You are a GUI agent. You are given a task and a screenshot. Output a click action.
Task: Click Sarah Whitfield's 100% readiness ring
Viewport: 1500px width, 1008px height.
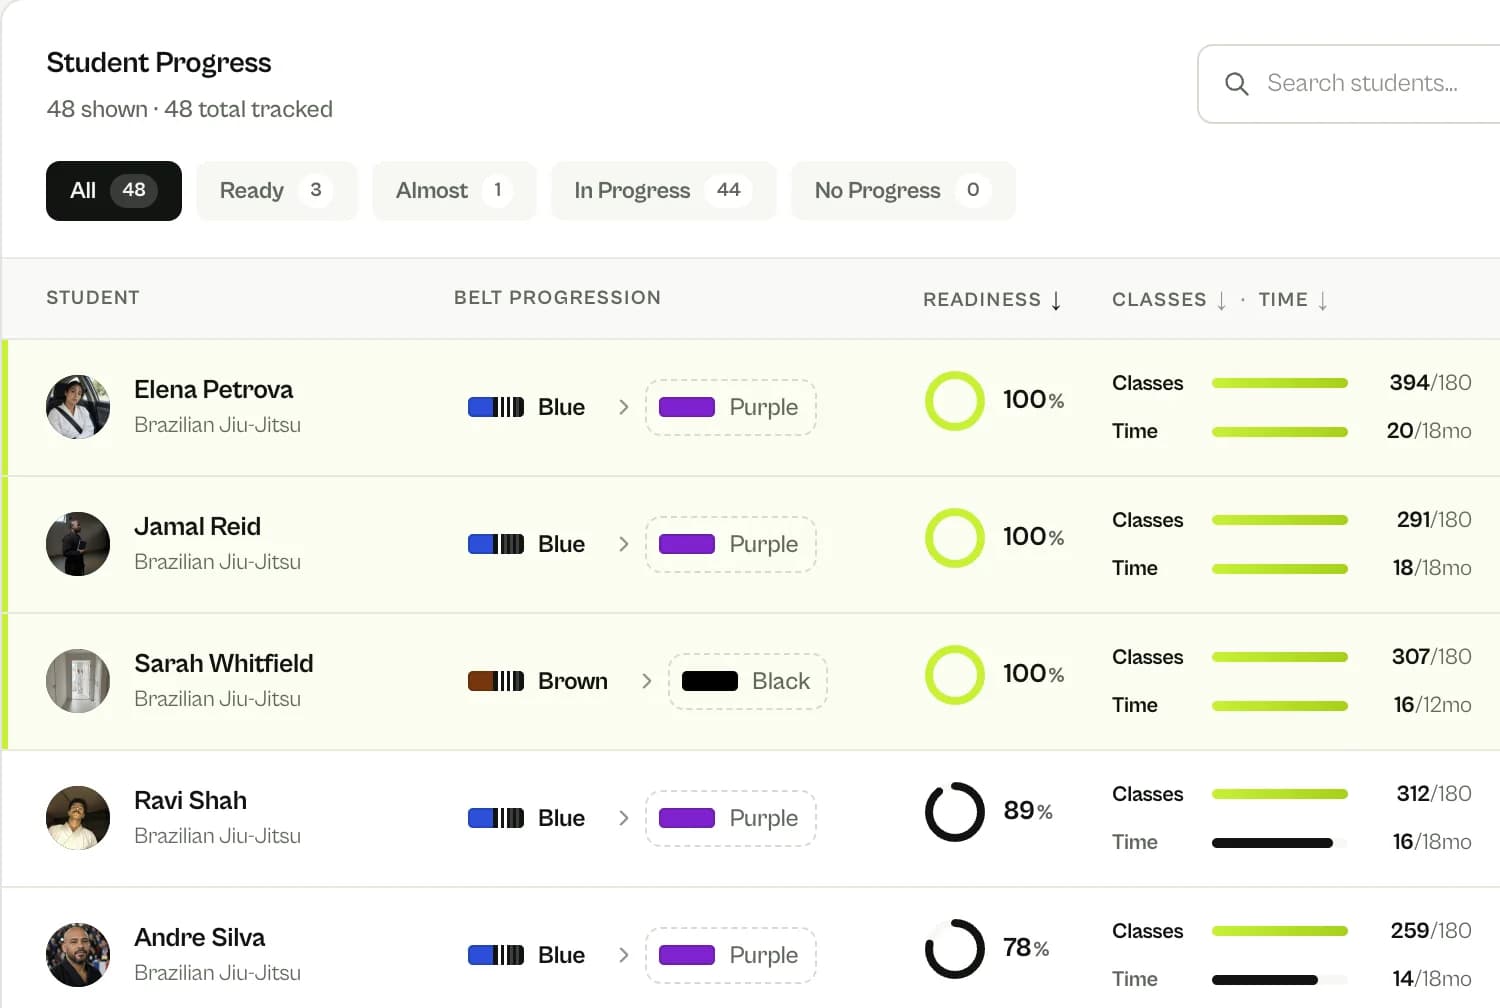coord(955,675)
